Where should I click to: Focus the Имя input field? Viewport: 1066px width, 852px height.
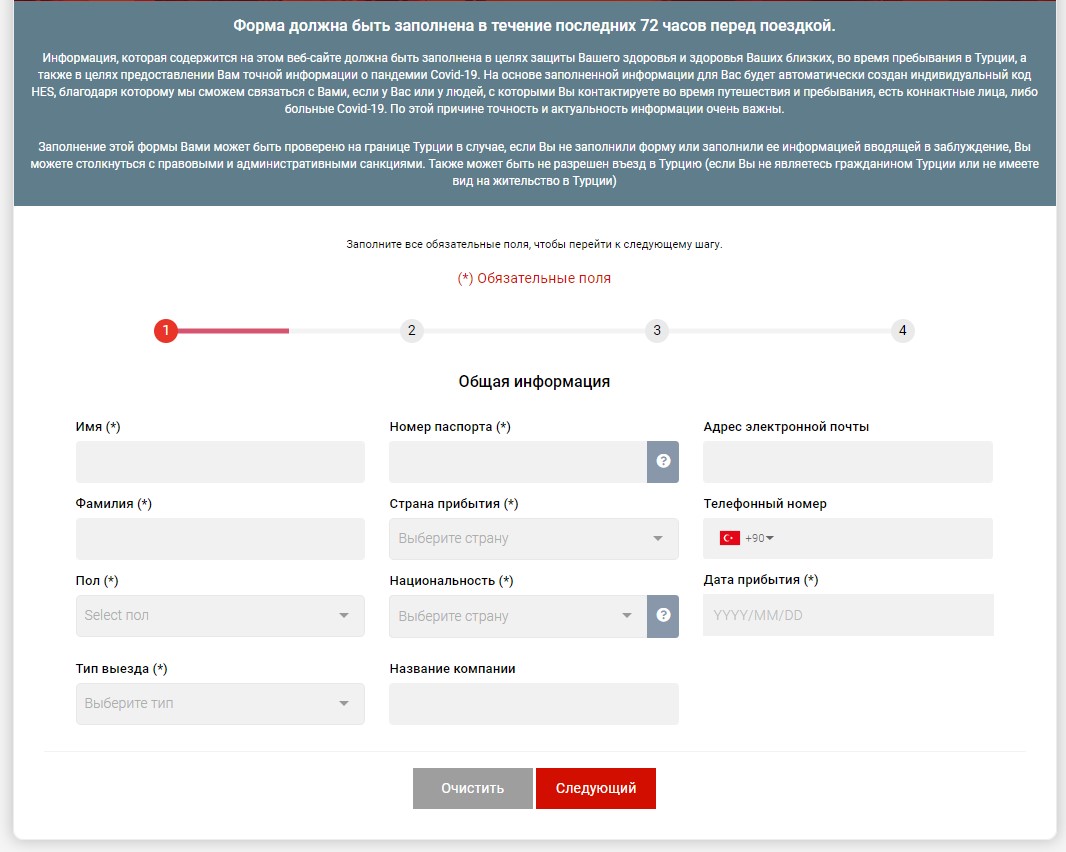[x=220, y=462]
